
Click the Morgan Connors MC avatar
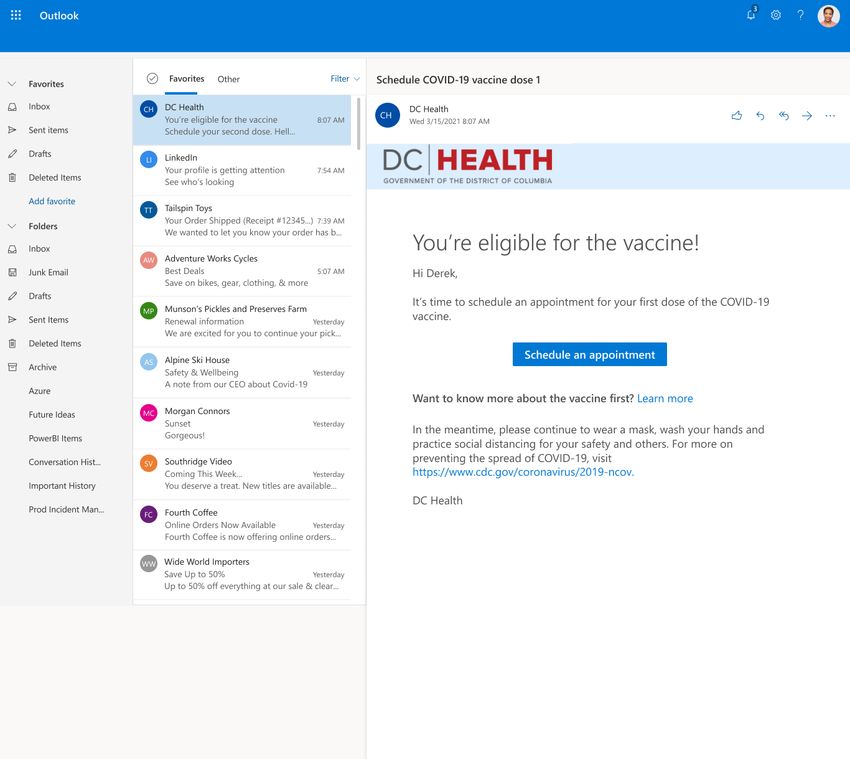[149, 413]
